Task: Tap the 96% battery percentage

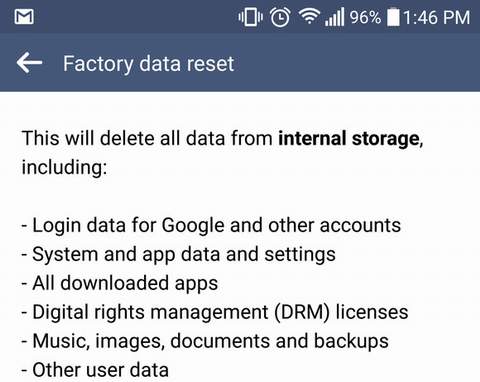Action: (365, 17)
